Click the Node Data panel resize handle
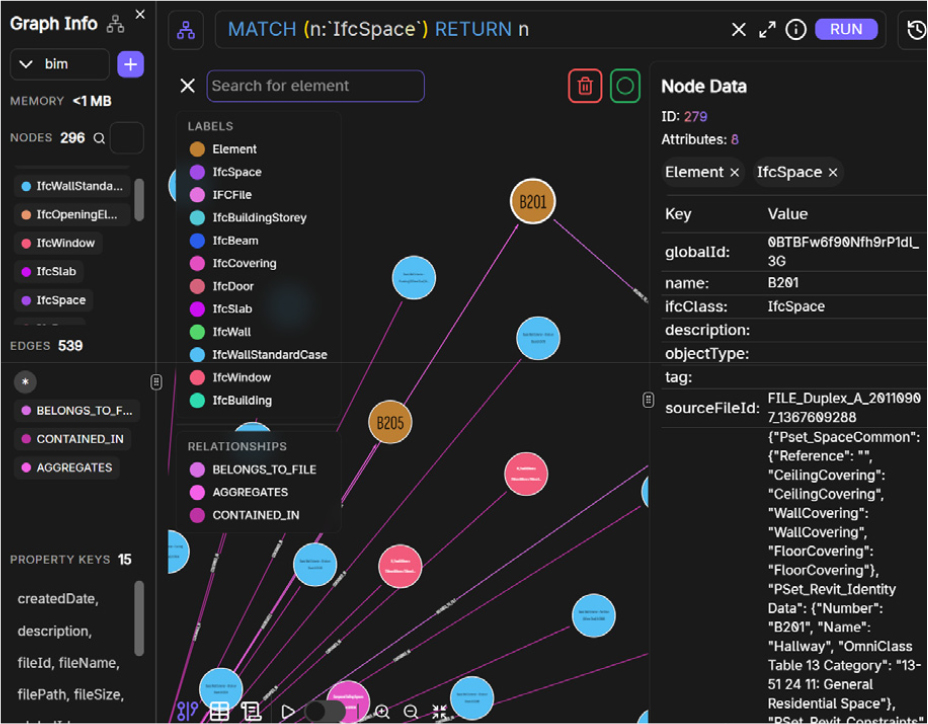Viewport: 928px width, 724px height. (x=648, y=400)
